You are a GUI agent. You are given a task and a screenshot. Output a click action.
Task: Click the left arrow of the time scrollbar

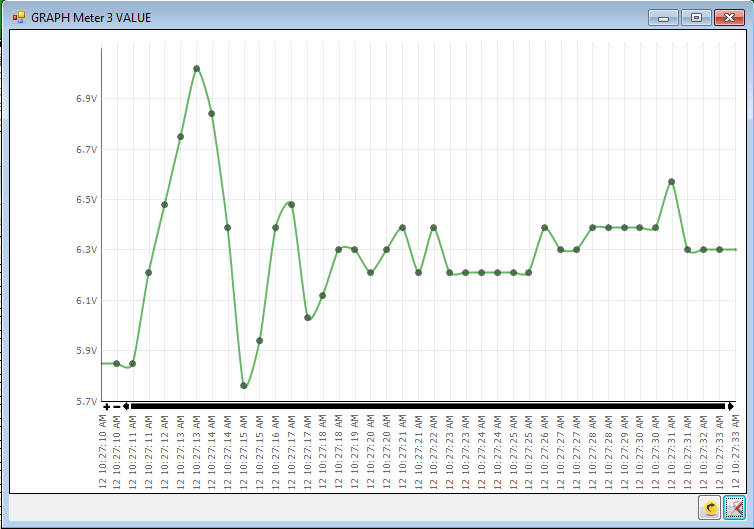(126, 406)
